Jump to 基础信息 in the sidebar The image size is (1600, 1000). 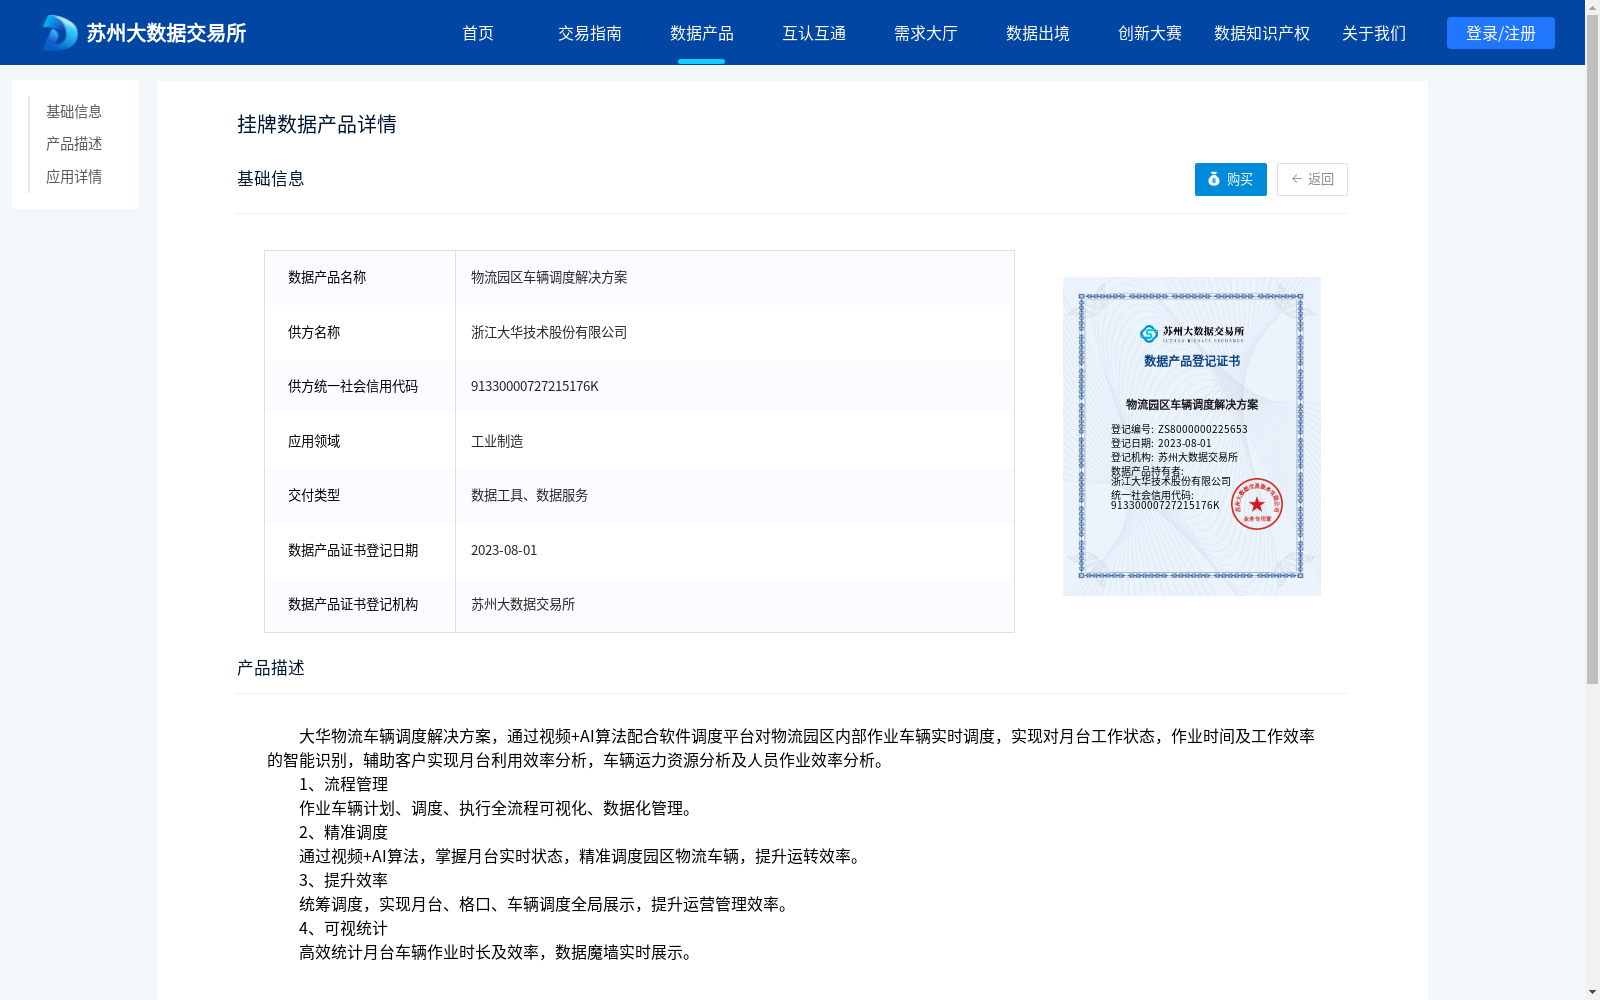coord(74,111)
